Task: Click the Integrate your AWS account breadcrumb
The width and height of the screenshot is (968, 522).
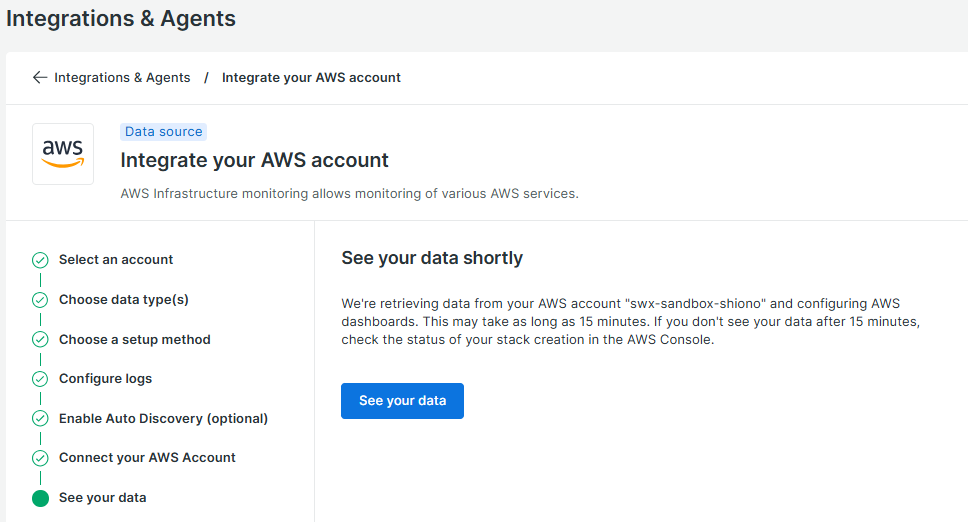Action: (311, 78)
